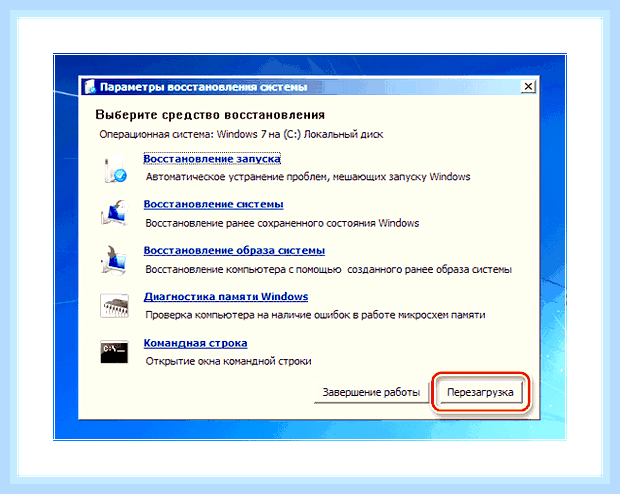
Task: Click the text 'Открытие окна командной строки'
Action: [229, 361]
